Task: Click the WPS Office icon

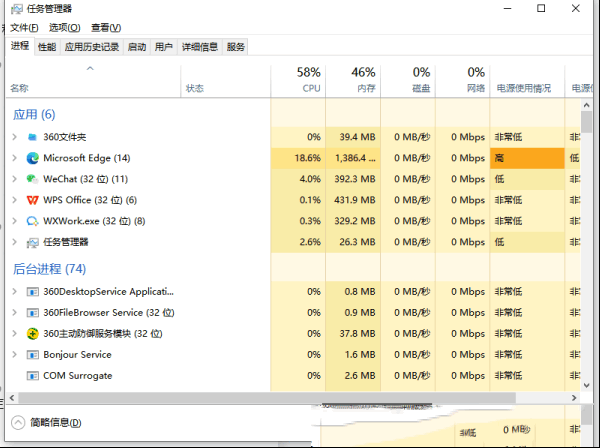Action: 33,200
